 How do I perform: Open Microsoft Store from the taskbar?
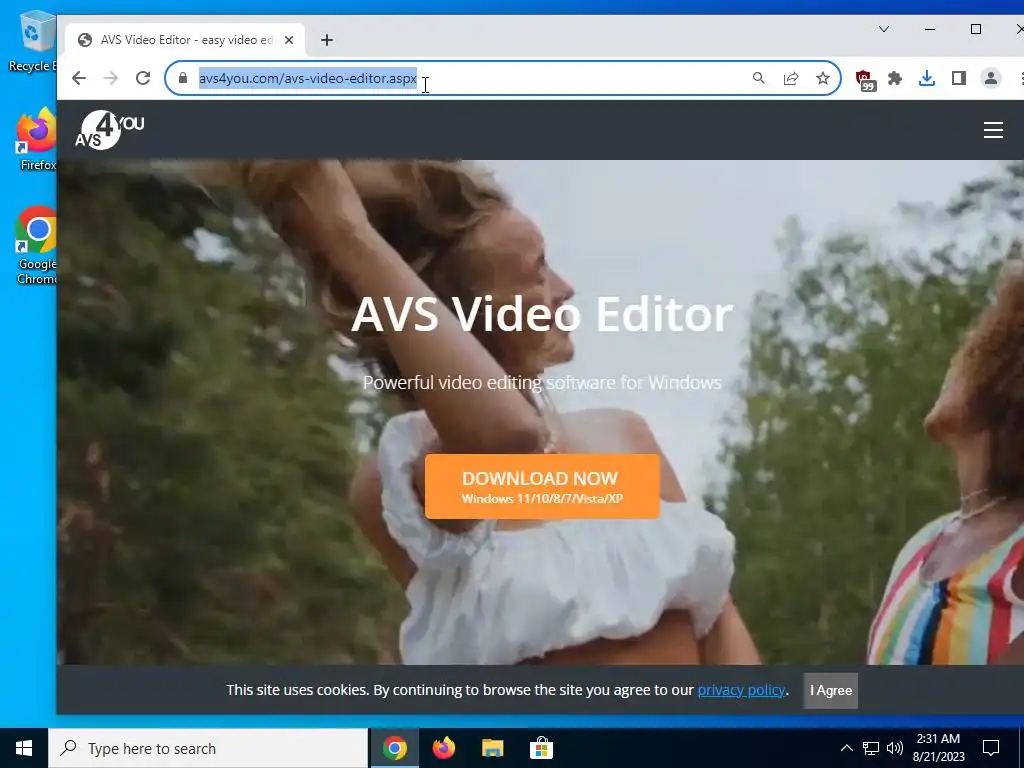coord(541,748)
